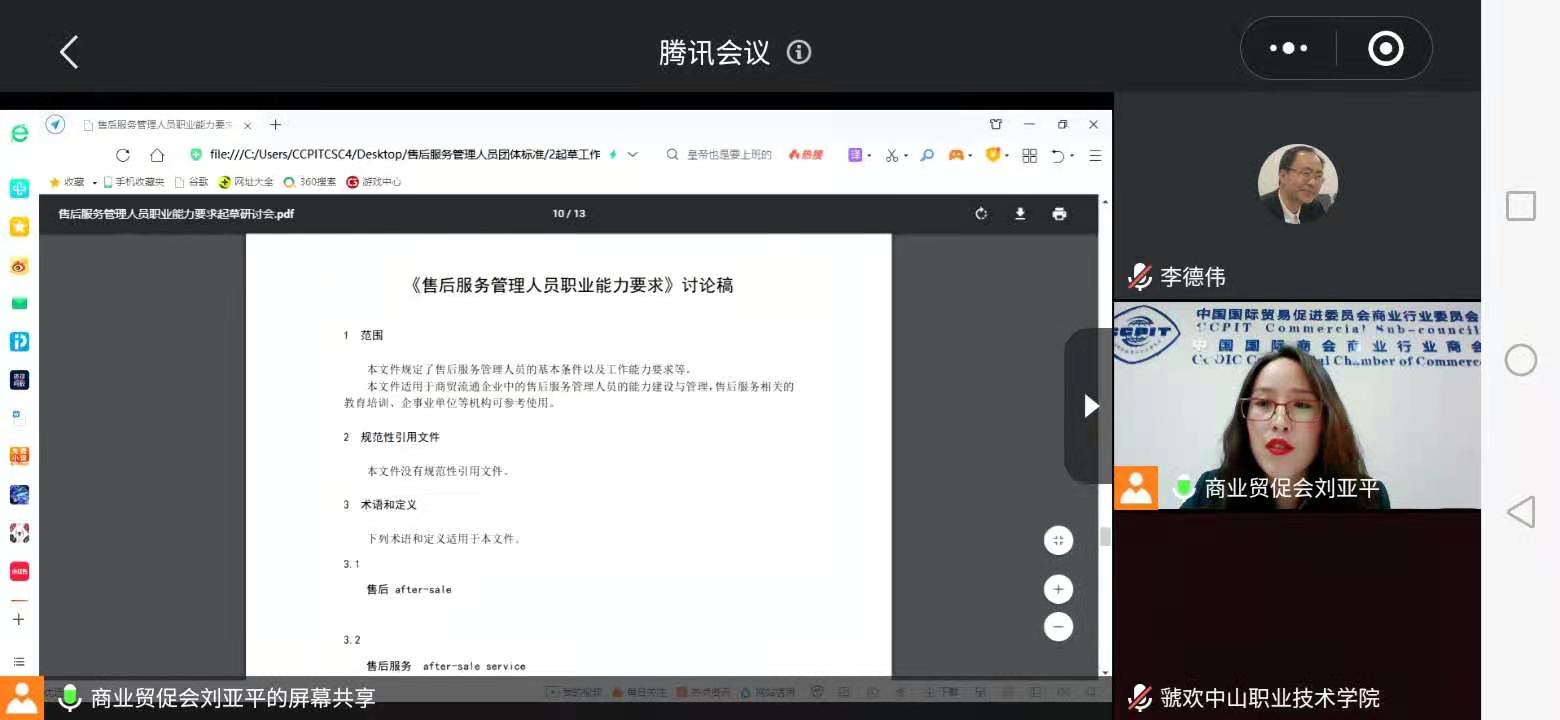Open the yellow shield icon dropdown
The image size is (1560, 720).
point(997,155)
